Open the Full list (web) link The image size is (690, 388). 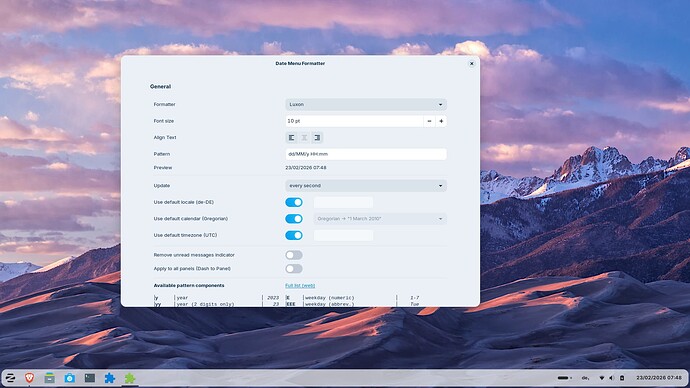[300, 286]
